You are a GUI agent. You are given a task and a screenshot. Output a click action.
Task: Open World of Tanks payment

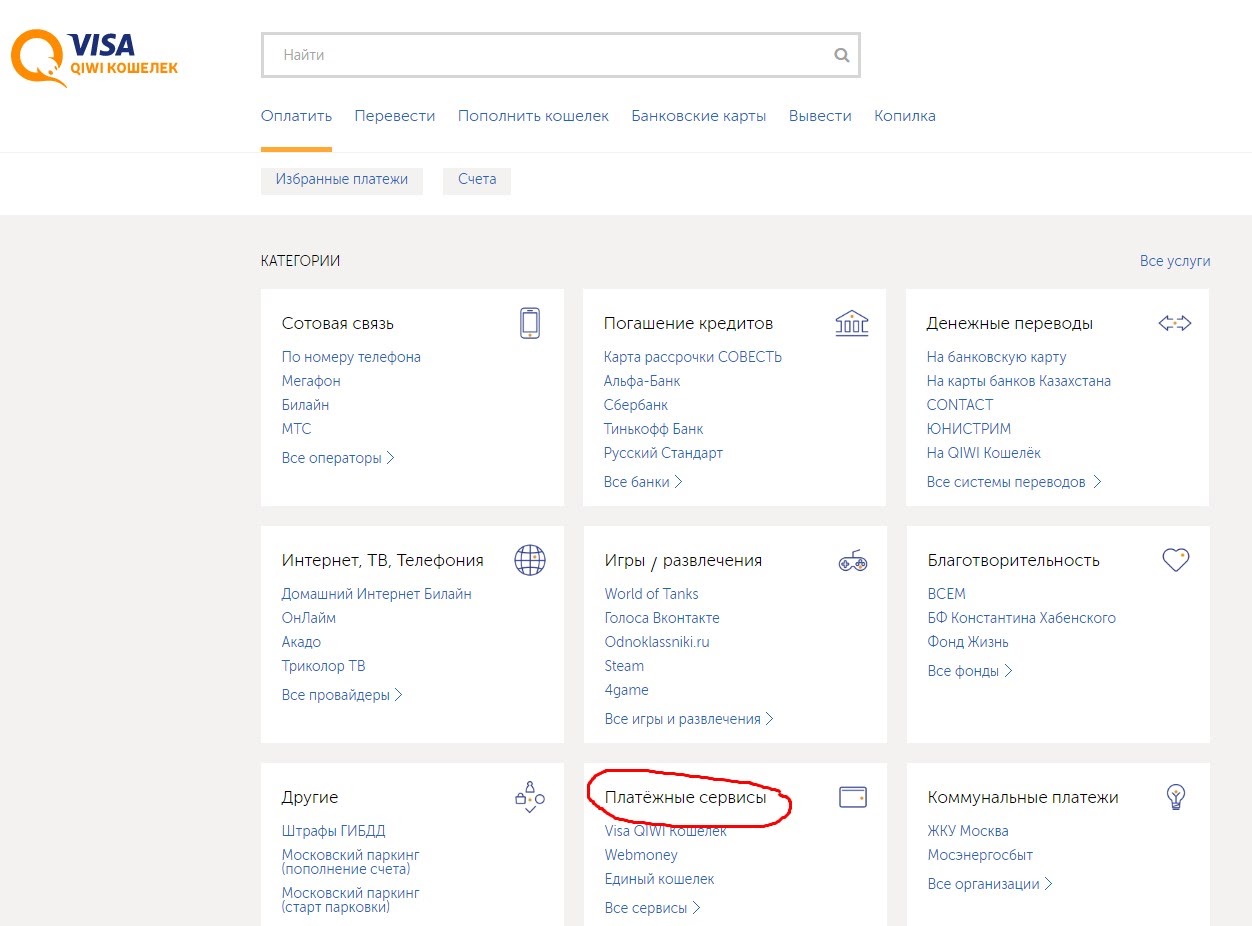(x=652, y=594)
